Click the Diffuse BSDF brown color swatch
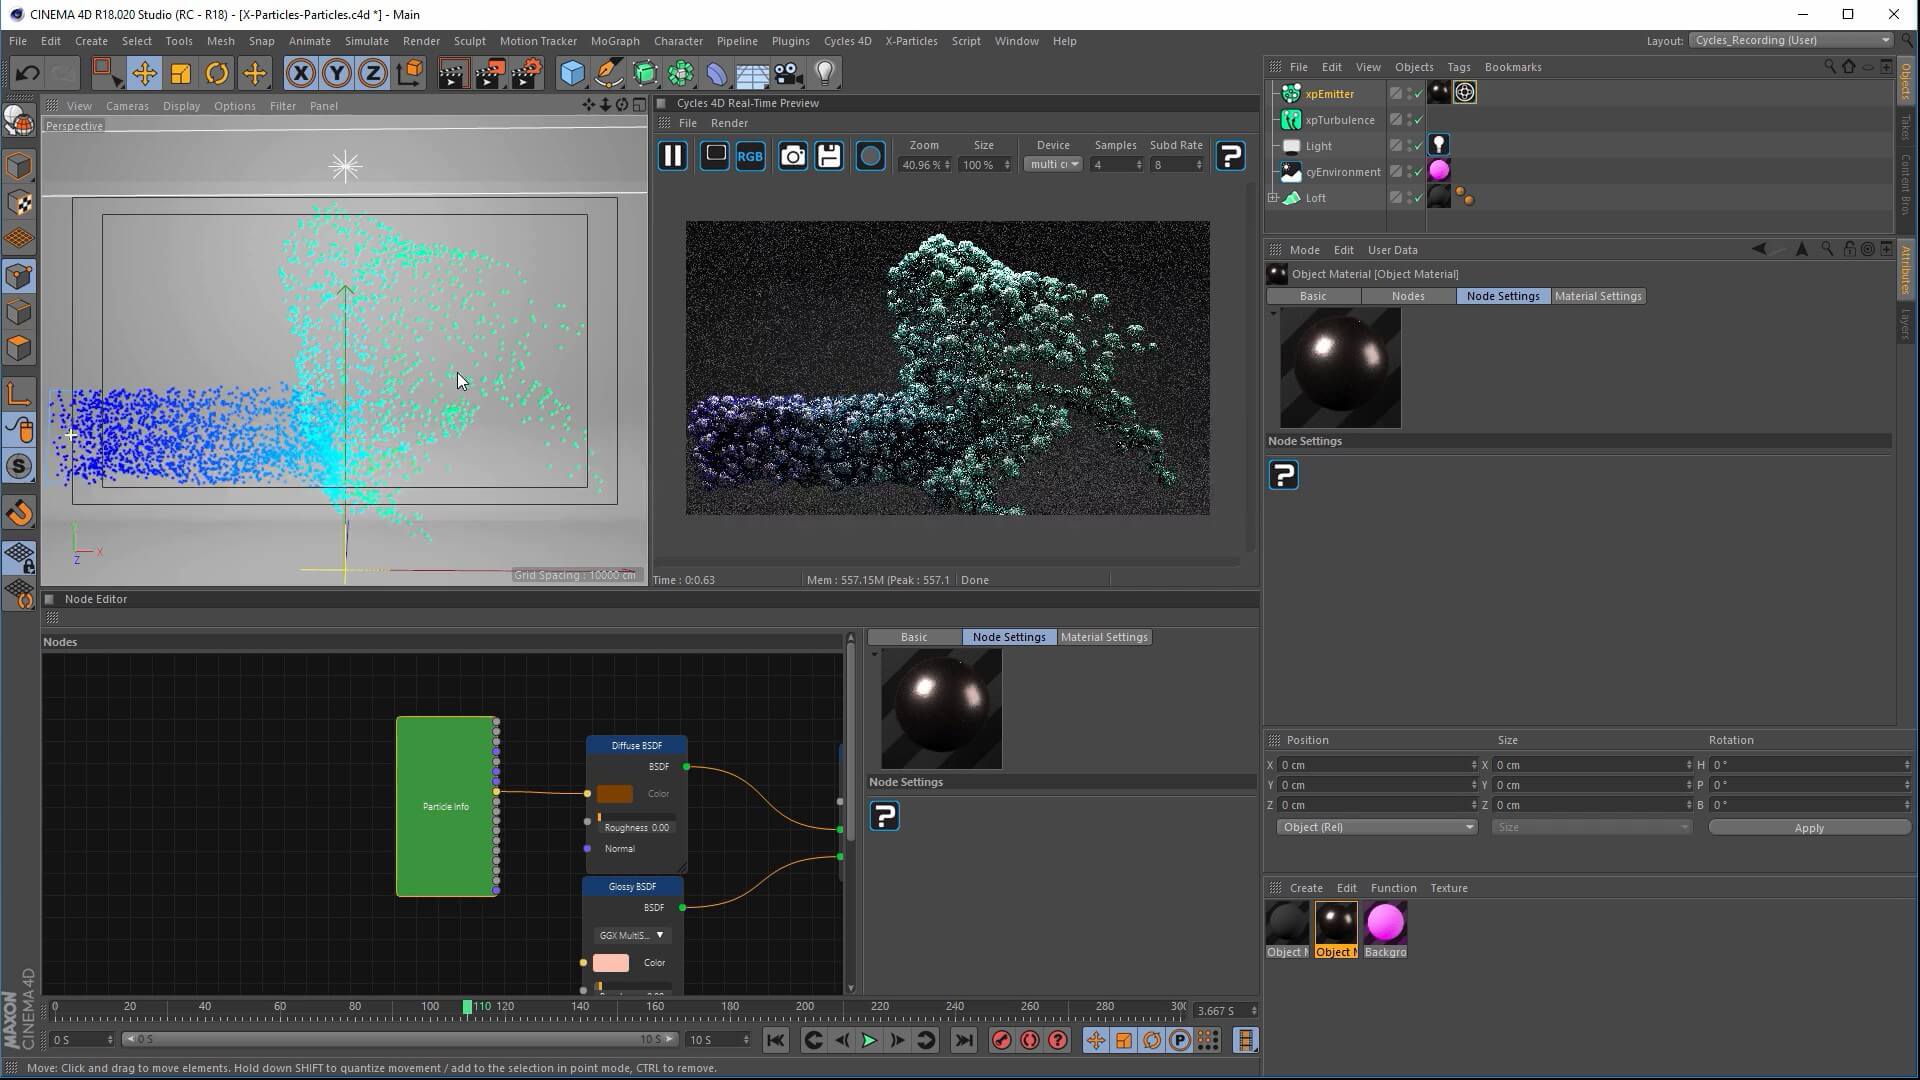 614,794
